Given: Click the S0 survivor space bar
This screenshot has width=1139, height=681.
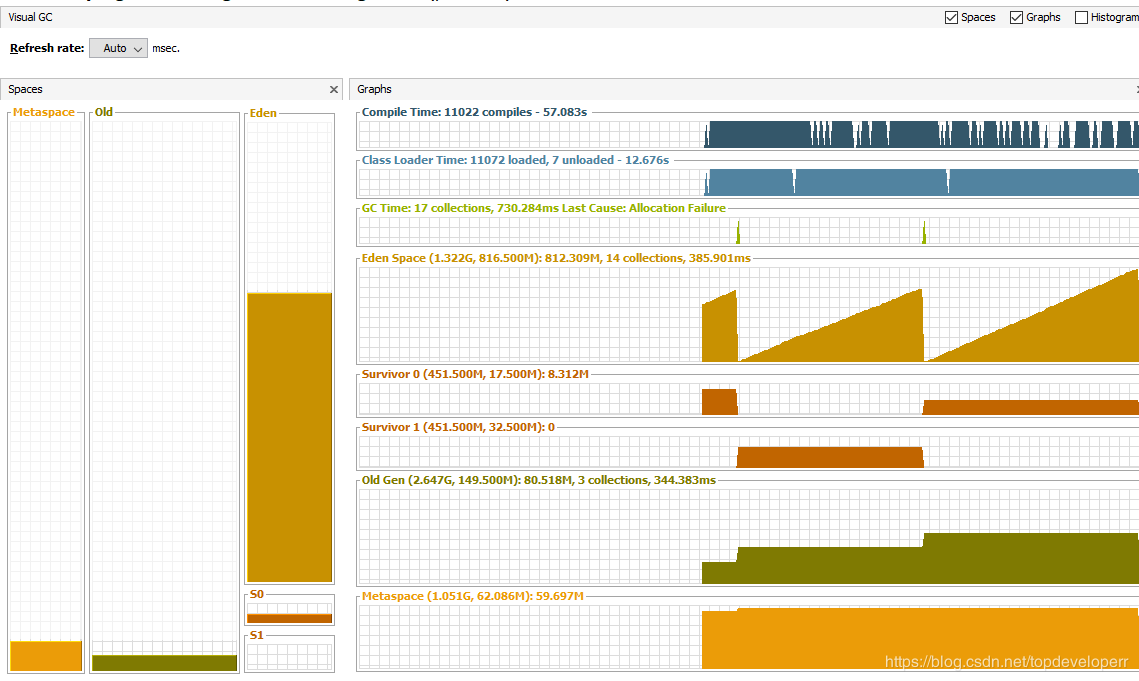Looking at the screenshot, I should [289, 617].
